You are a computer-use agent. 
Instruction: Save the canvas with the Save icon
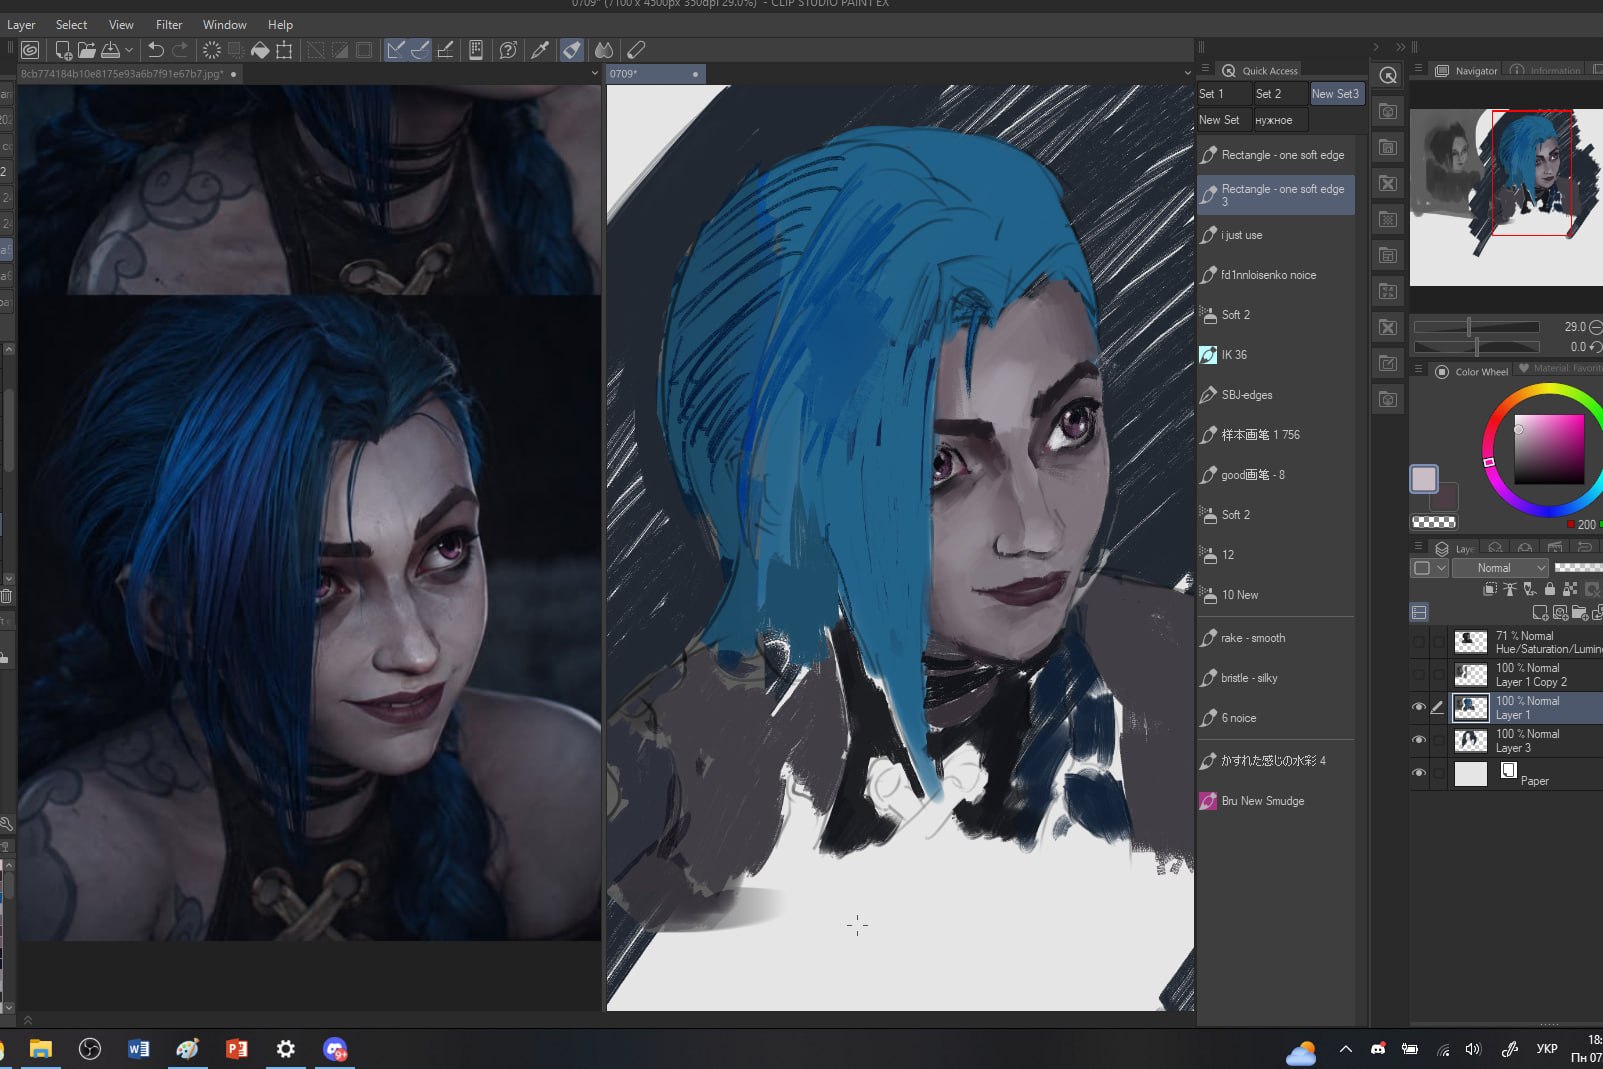110,50
